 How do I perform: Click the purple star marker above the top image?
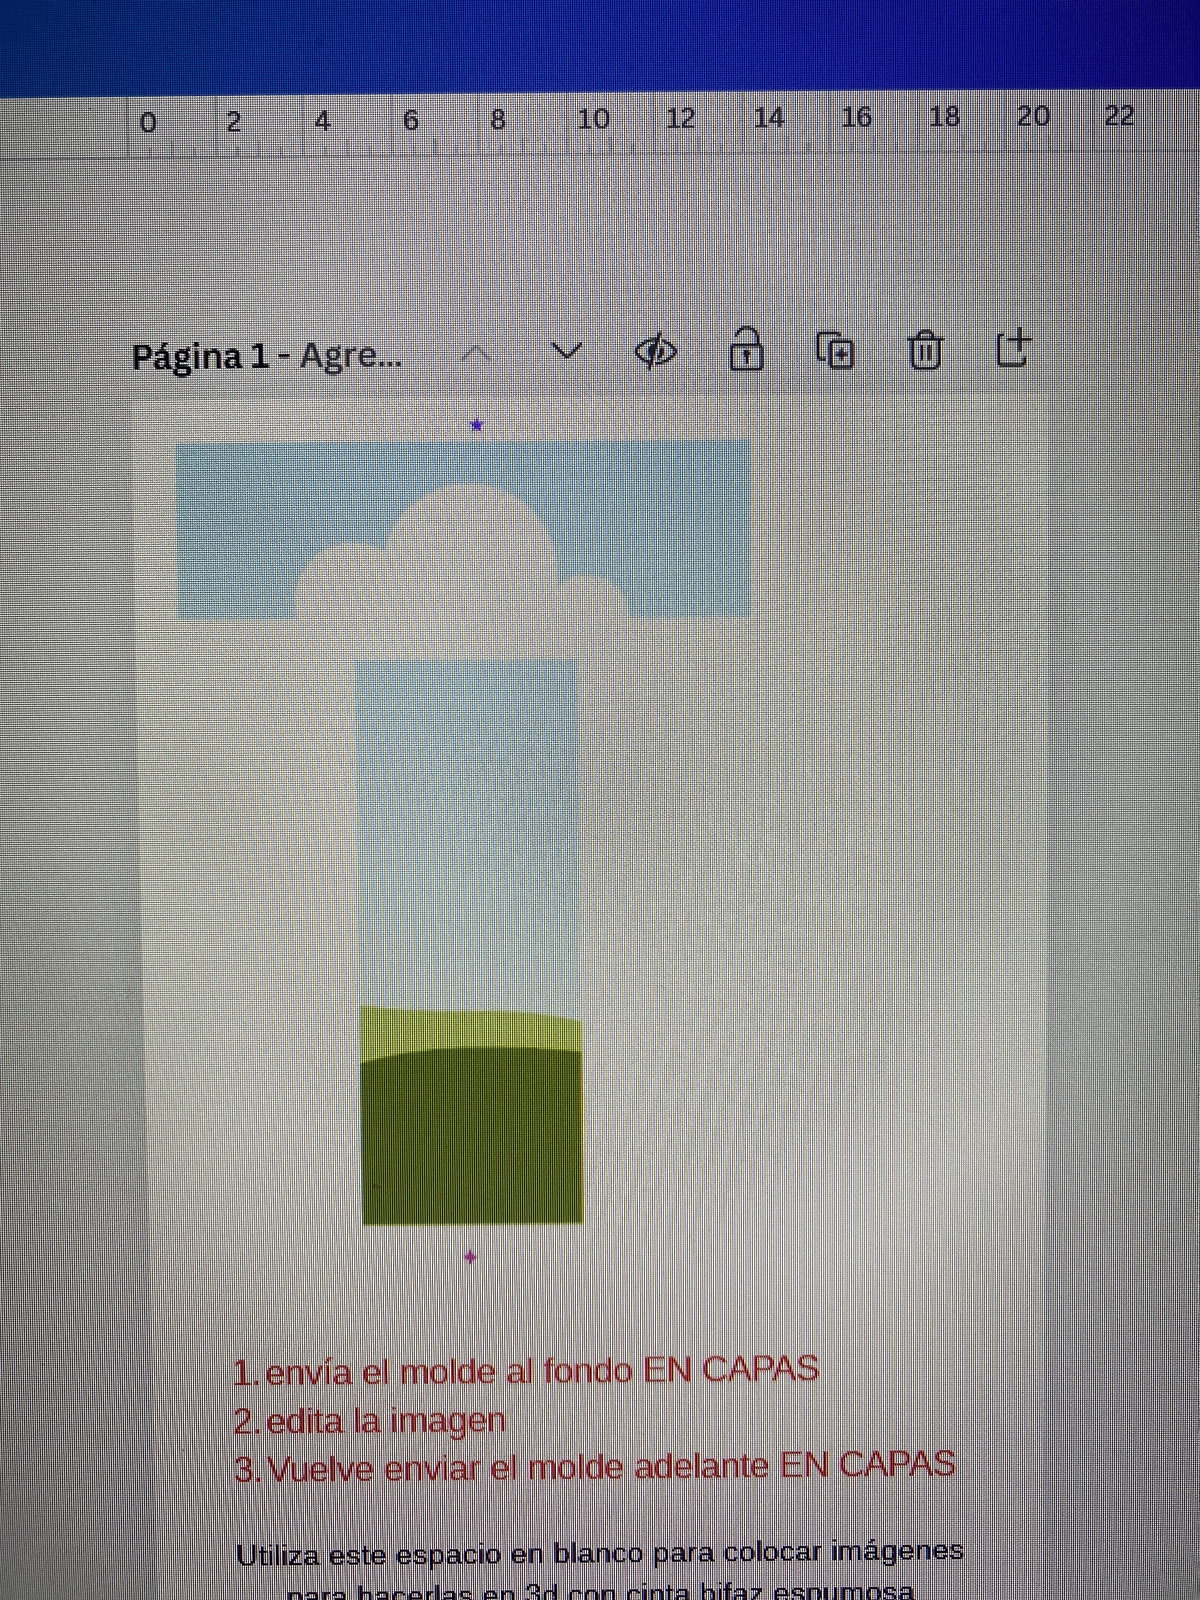coord(477,426)
